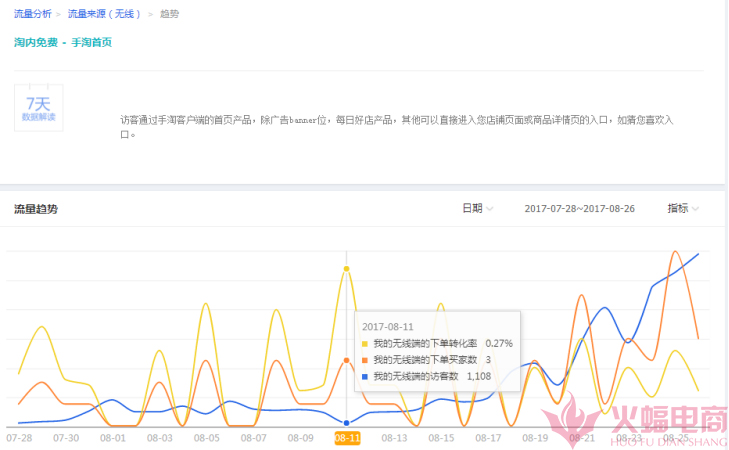Click the orange 下单买家数 legend marker in tooltip
This screenshot has height=450, width=729.
click(366, 360)
